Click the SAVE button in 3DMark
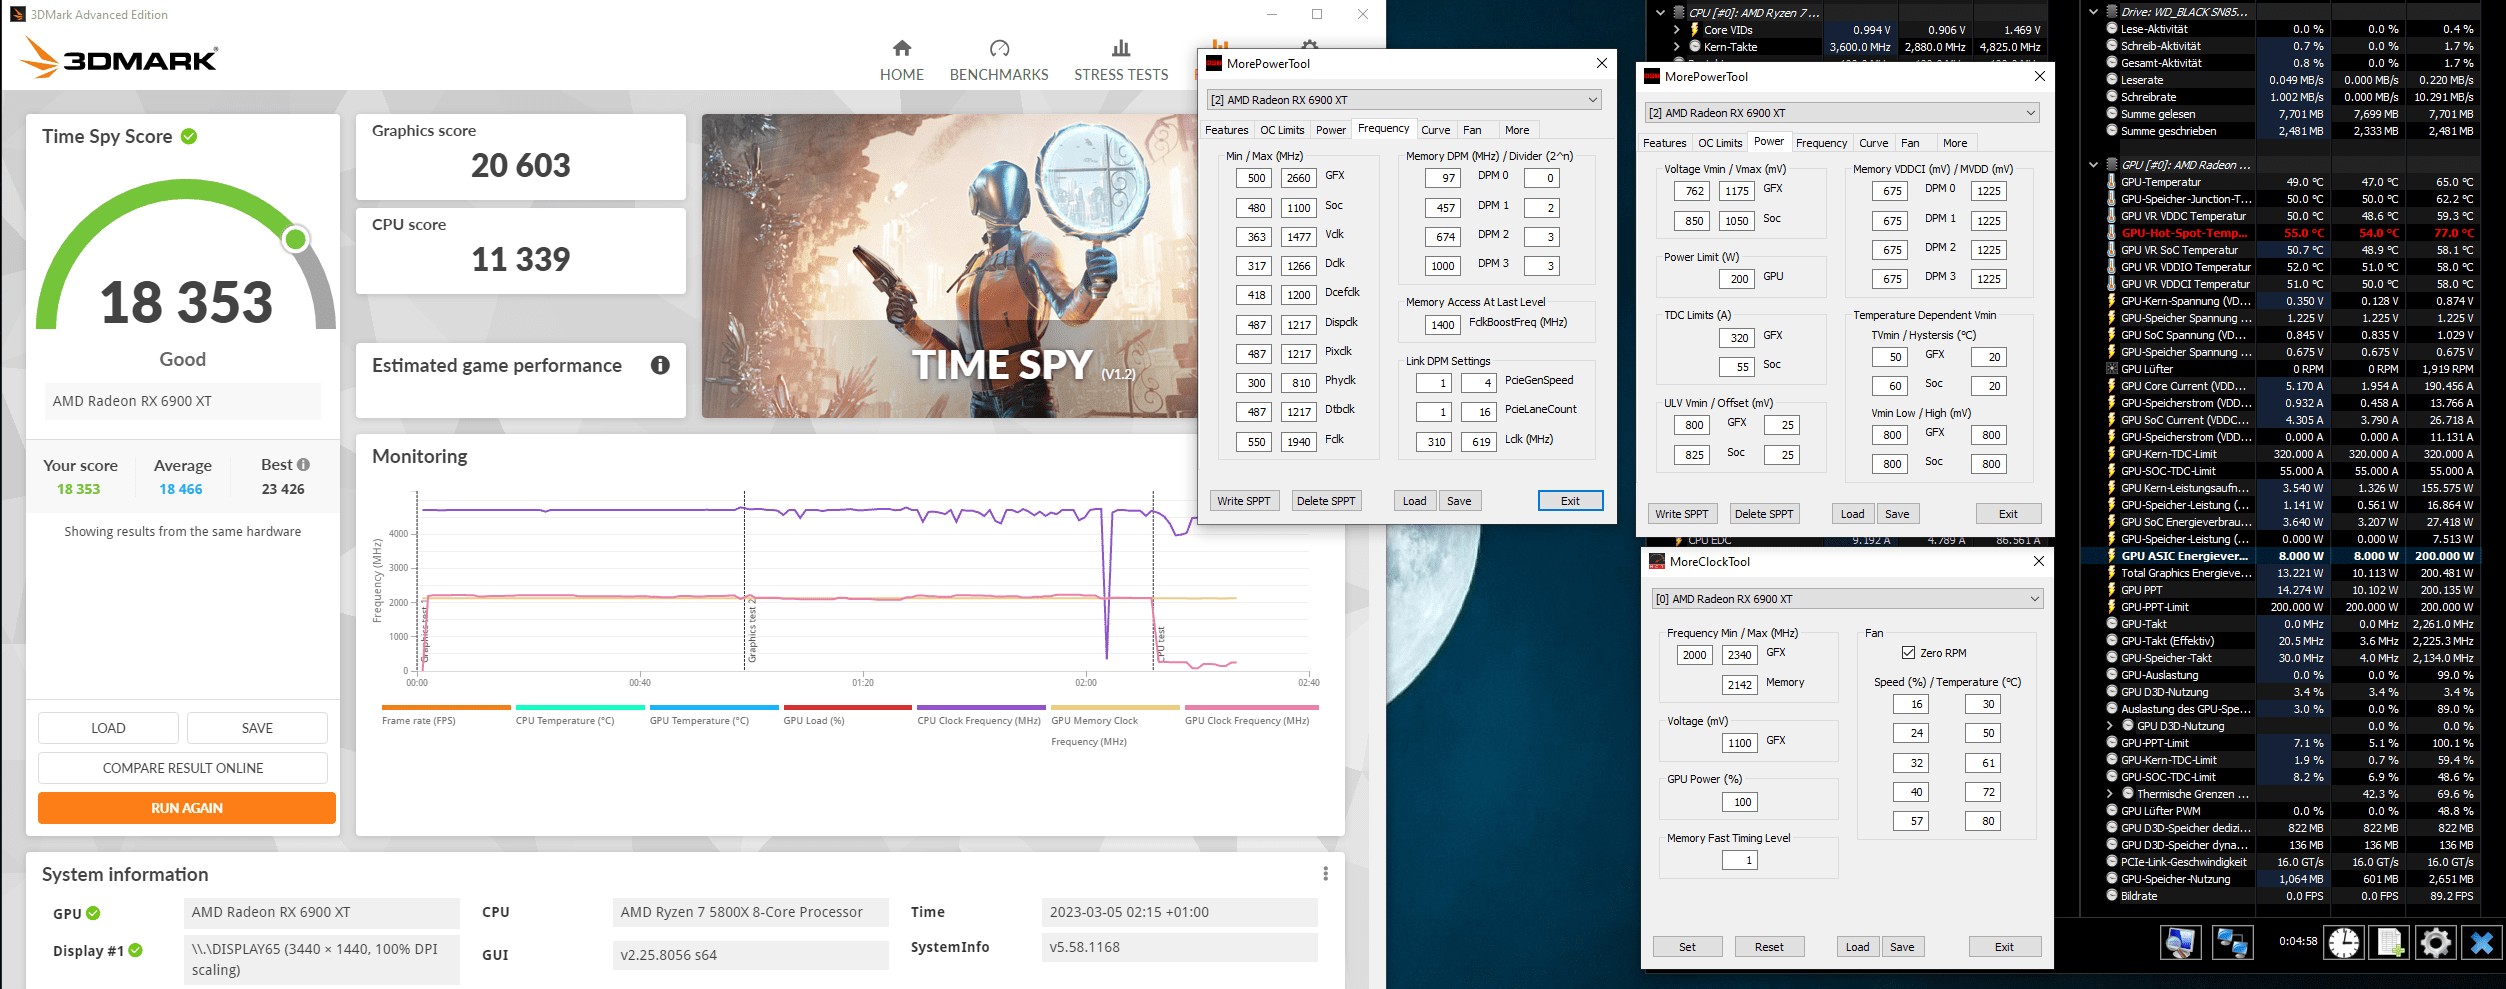Screen dimensions: 2506x989 coord(257,728)
